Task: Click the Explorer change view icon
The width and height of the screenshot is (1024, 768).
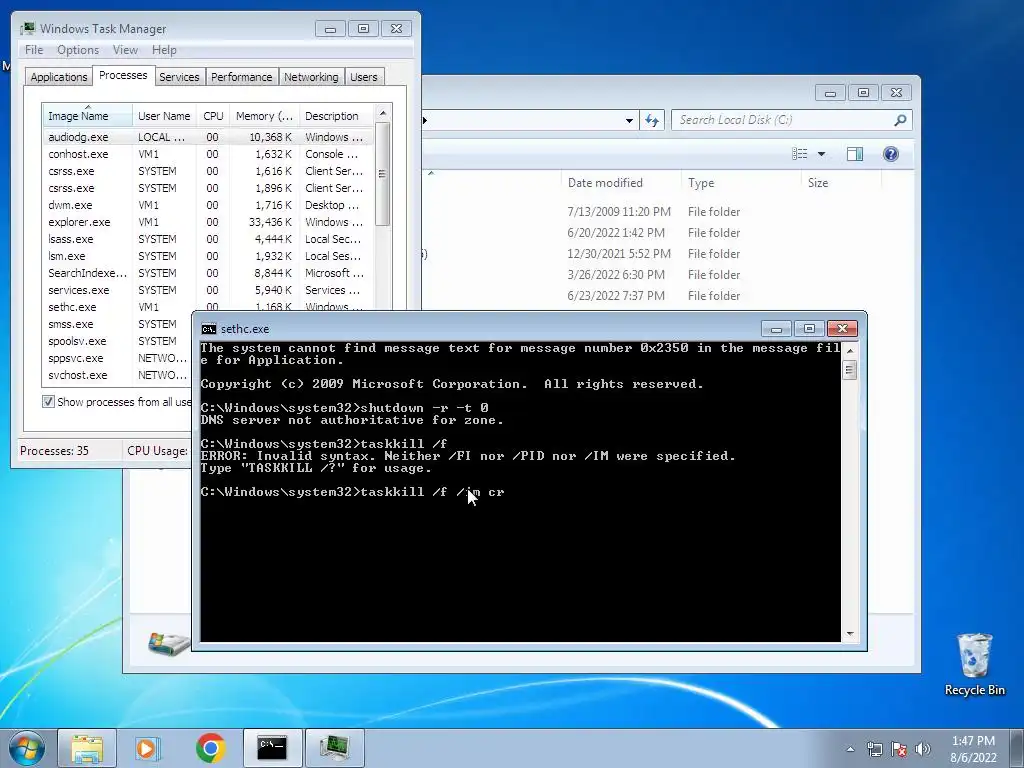Action: point(800,154)
